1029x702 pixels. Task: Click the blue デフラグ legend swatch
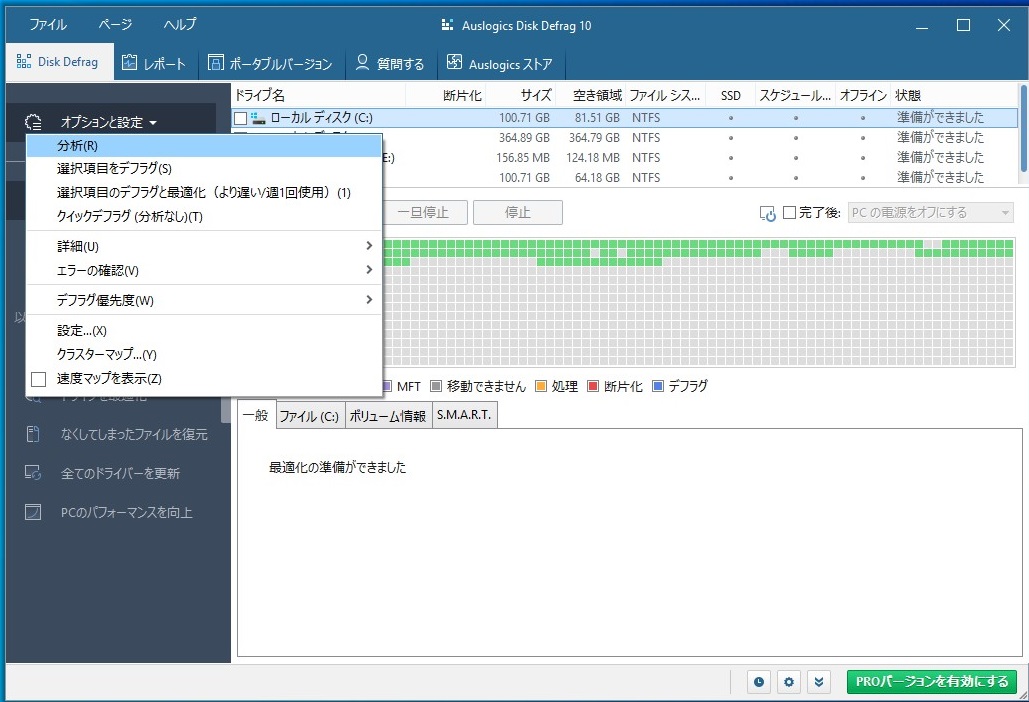click(658, 386)
